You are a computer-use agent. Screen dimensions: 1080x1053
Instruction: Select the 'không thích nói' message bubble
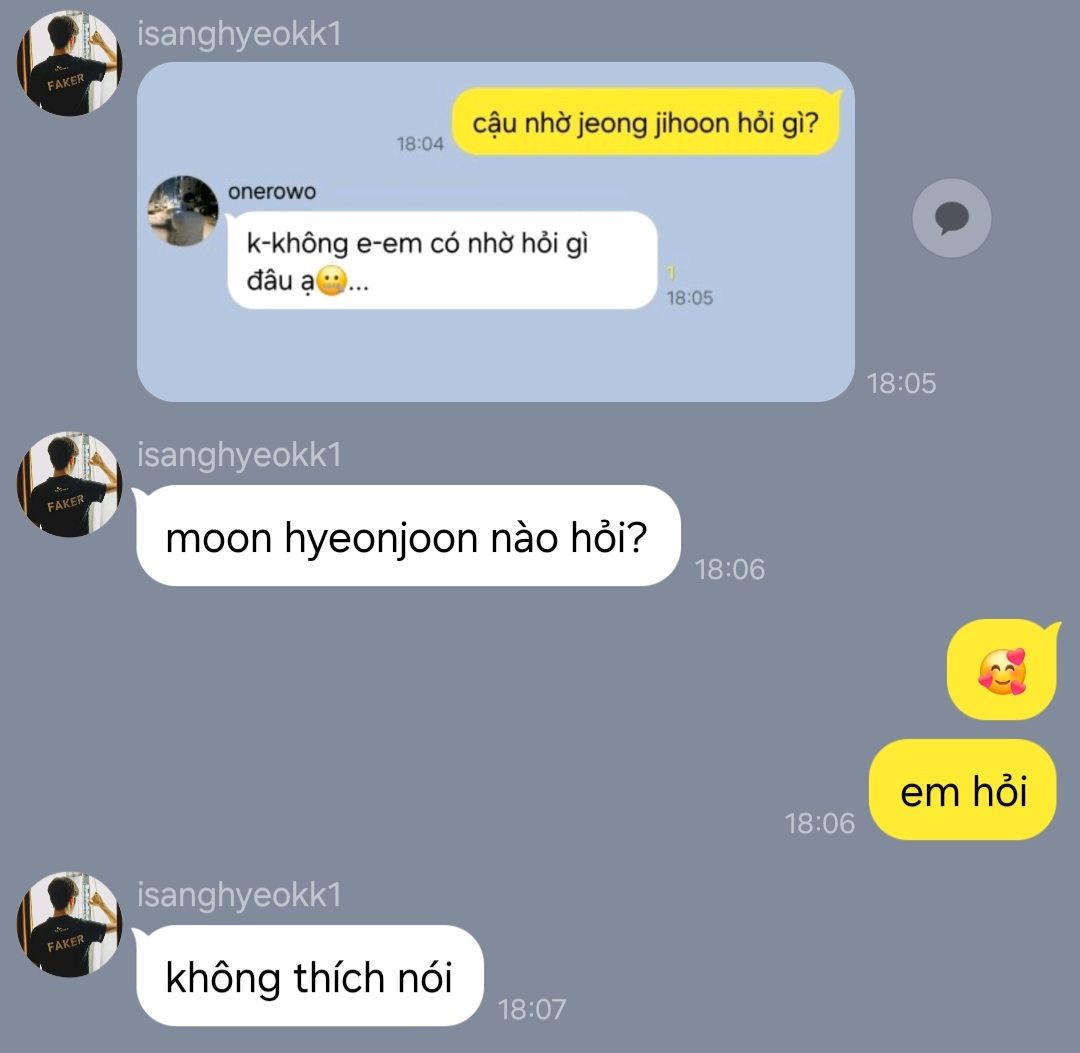(309, 976)
